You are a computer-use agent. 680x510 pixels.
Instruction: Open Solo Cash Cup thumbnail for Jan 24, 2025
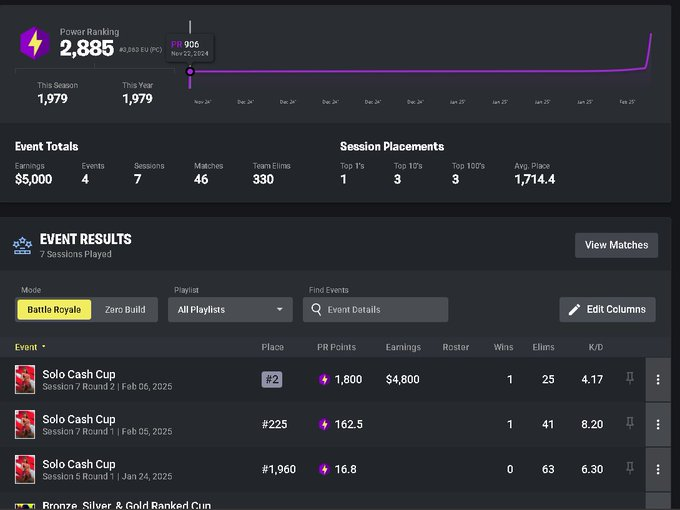25,469
